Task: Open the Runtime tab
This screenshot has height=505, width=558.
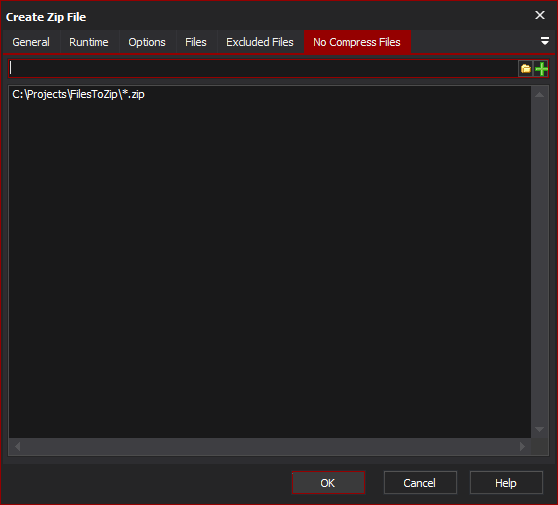Action: pos(89,42)
